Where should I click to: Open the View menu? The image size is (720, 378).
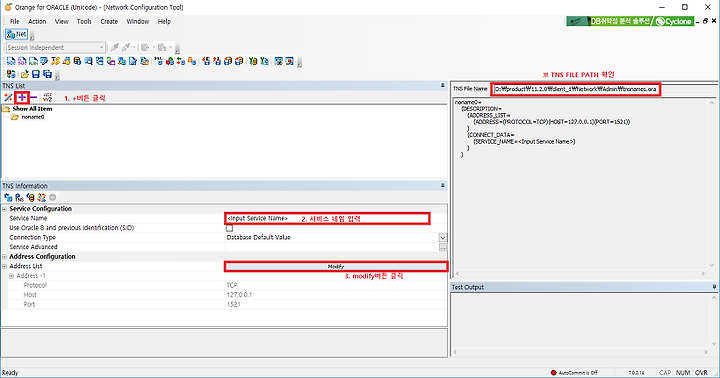(62, 21)
